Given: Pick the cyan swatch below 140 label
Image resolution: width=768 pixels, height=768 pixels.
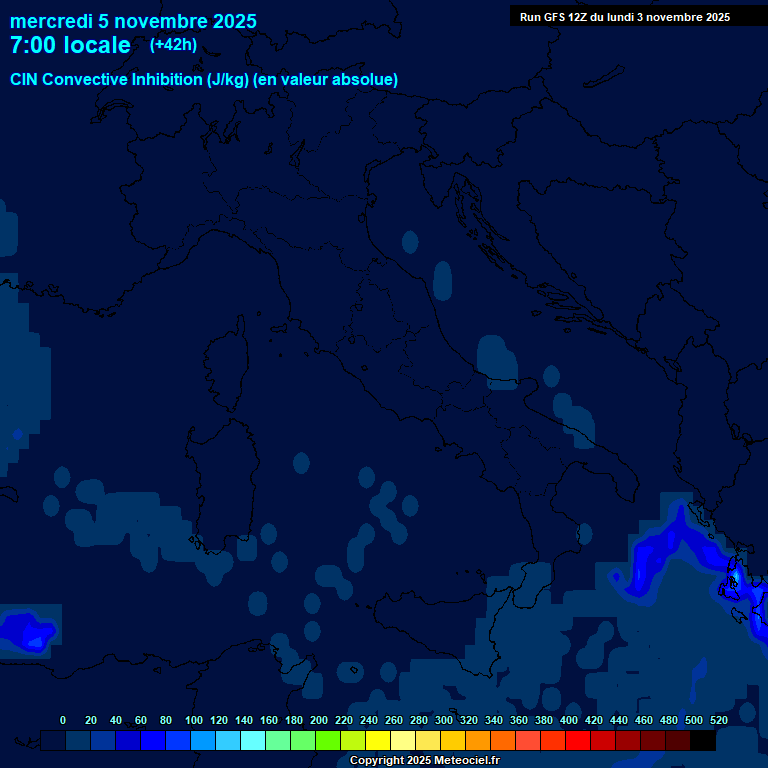Looking at the screenshot, I should (x=253, y=740).
